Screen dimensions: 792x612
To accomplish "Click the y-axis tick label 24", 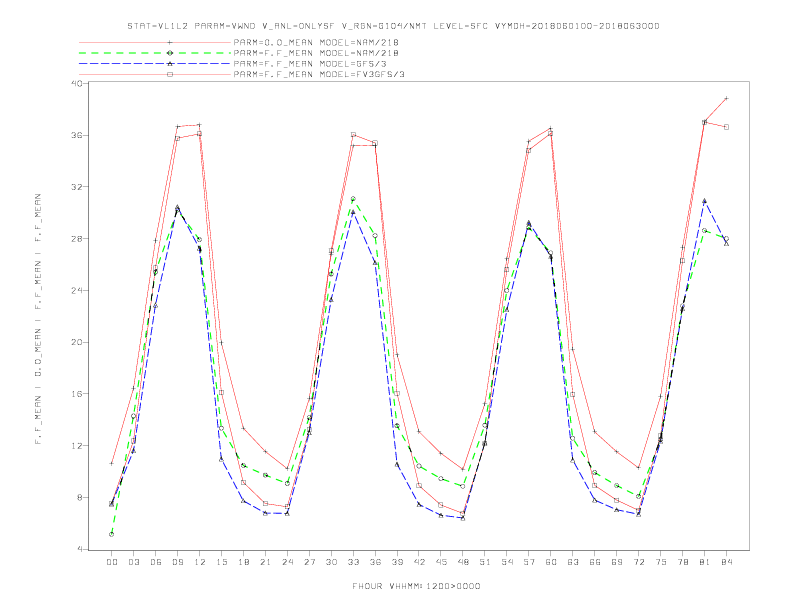I will coord(77,290).
